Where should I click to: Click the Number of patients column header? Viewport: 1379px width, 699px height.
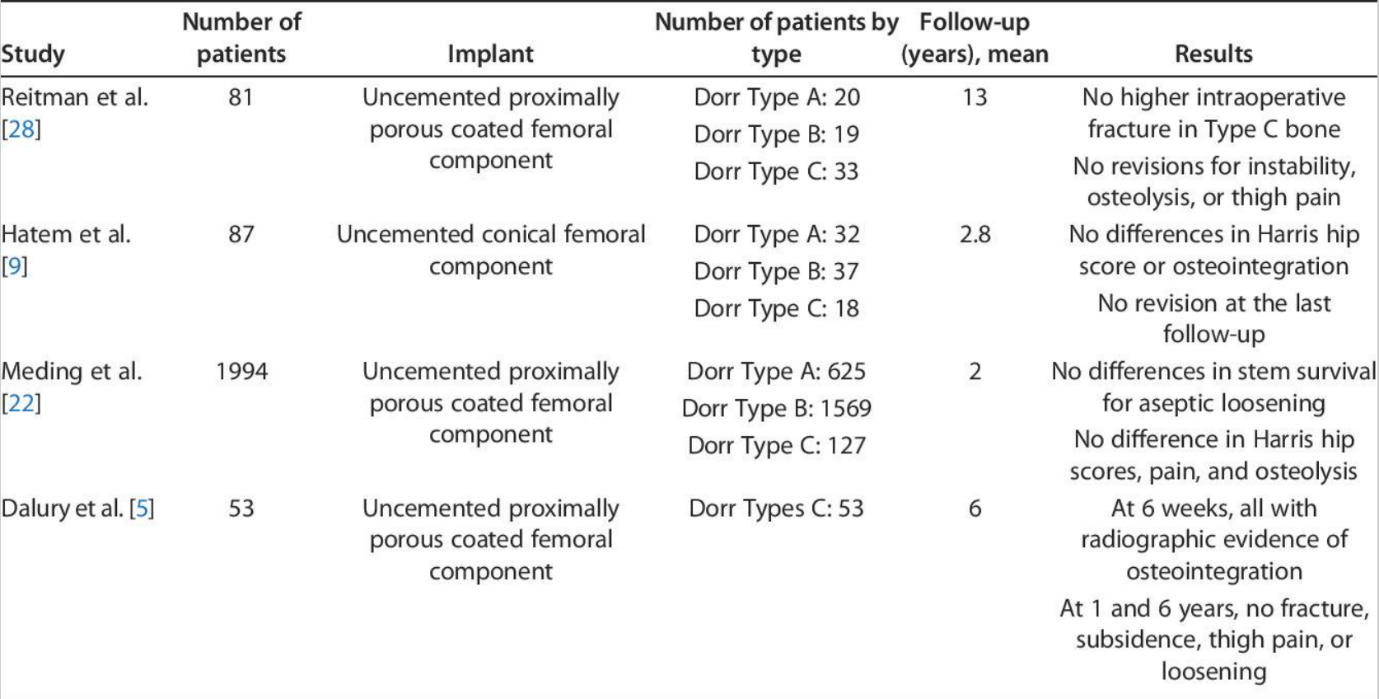240,37
